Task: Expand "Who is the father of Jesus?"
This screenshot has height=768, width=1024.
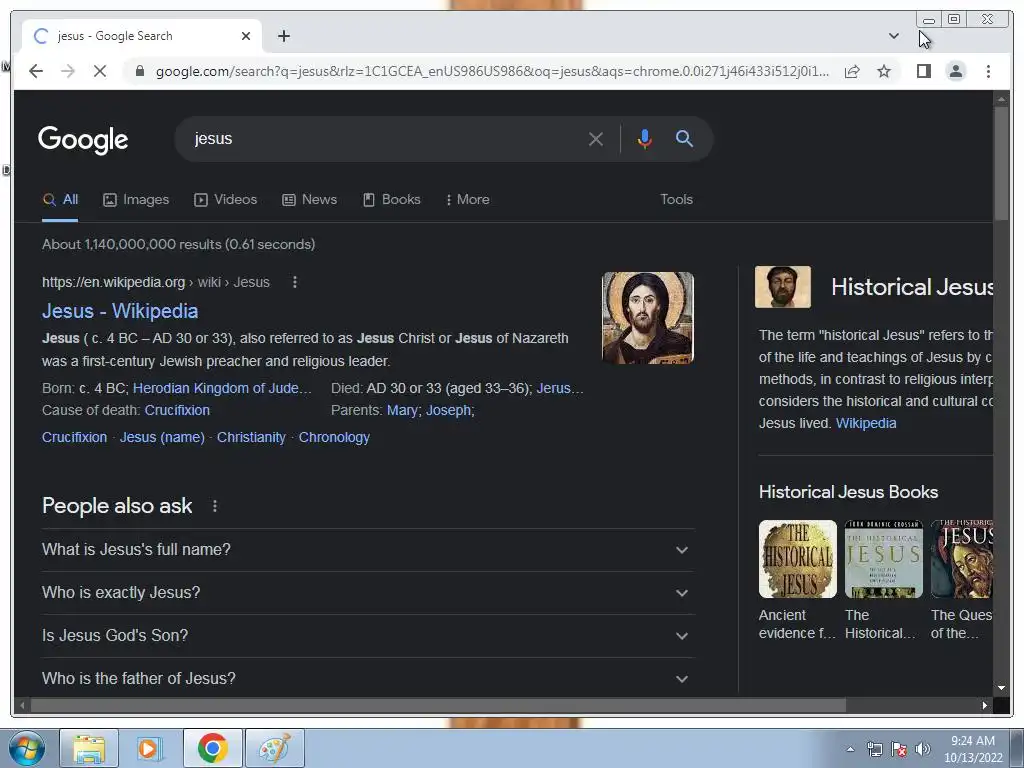Action: click(368, 679)
